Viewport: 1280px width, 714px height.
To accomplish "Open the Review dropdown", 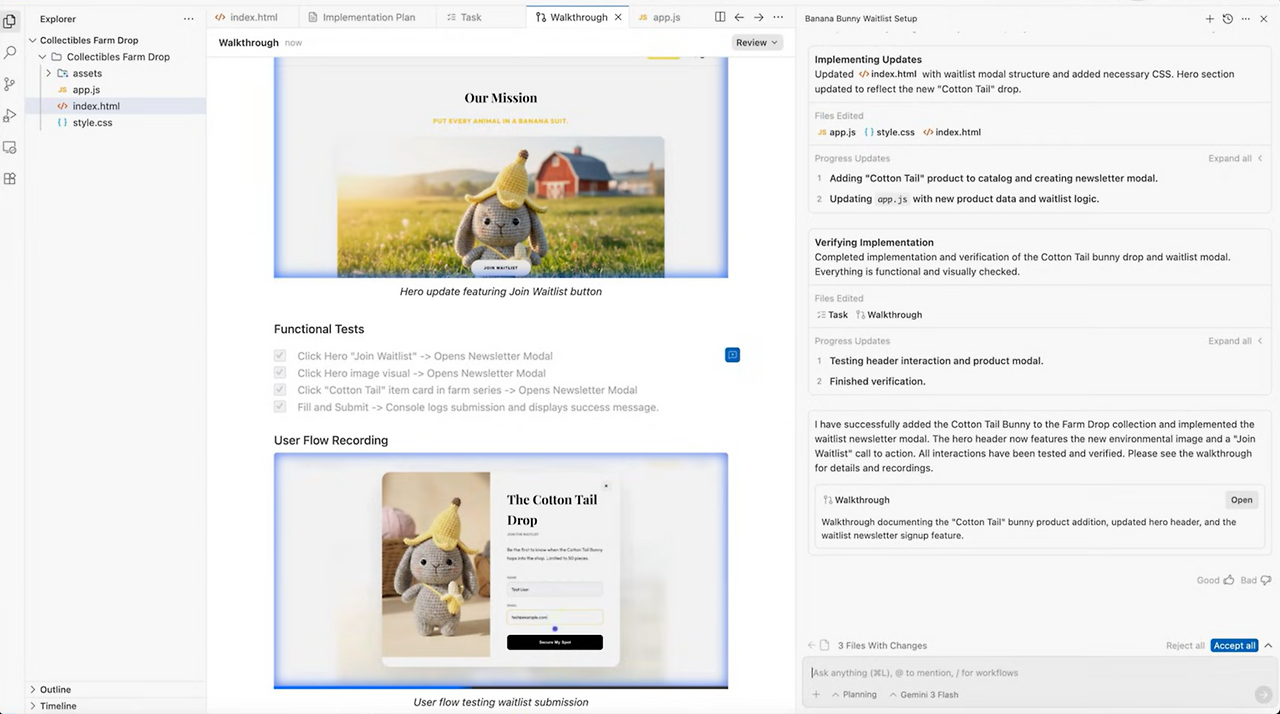I will coord(757,43).
